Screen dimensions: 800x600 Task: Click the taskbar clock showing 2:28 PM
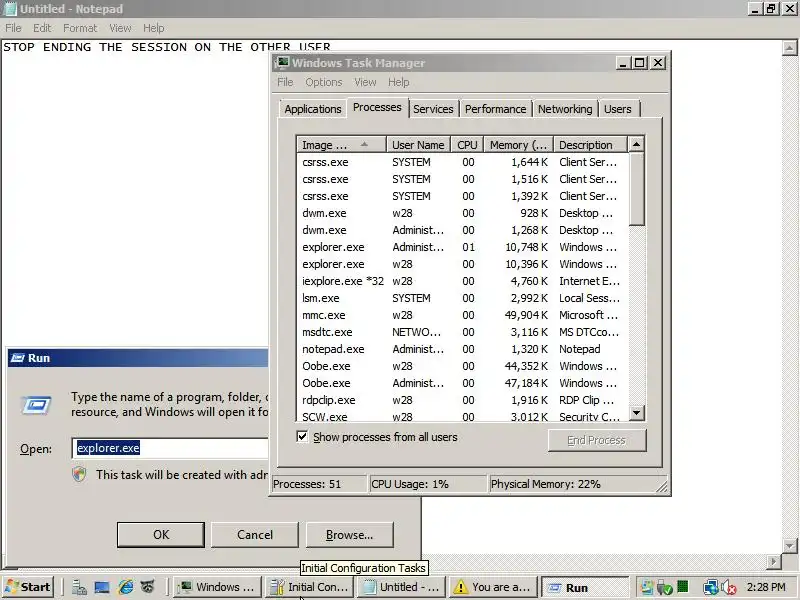(766, 587)
